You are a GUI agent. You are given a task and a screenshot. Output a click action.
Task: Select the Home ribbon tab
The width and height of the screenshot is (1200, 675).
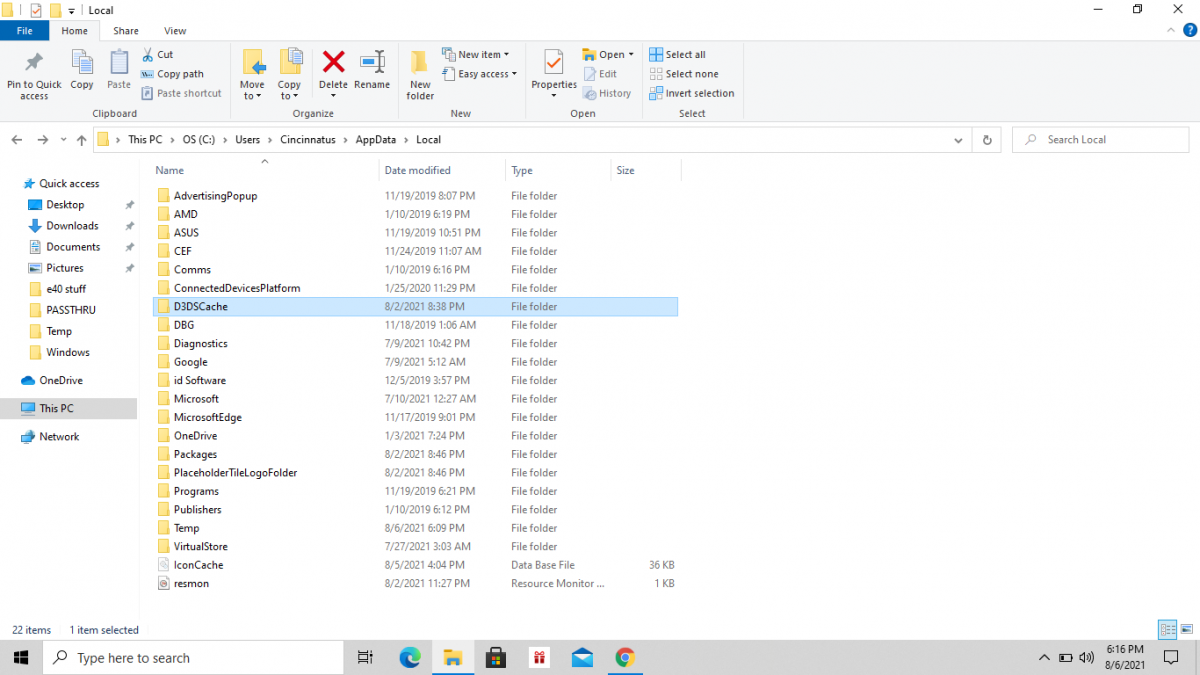click(x=75, y=31)
